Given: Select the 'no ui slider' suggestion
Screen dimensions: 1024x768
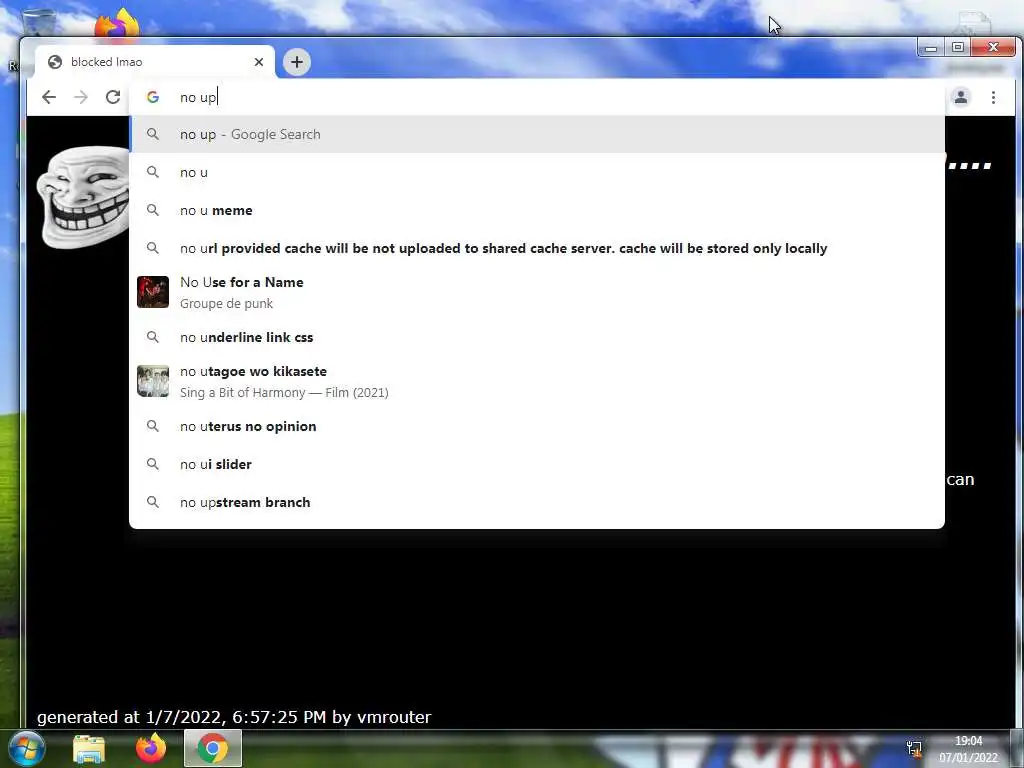Looking at the screenshot, I should [x=537, y=464].
